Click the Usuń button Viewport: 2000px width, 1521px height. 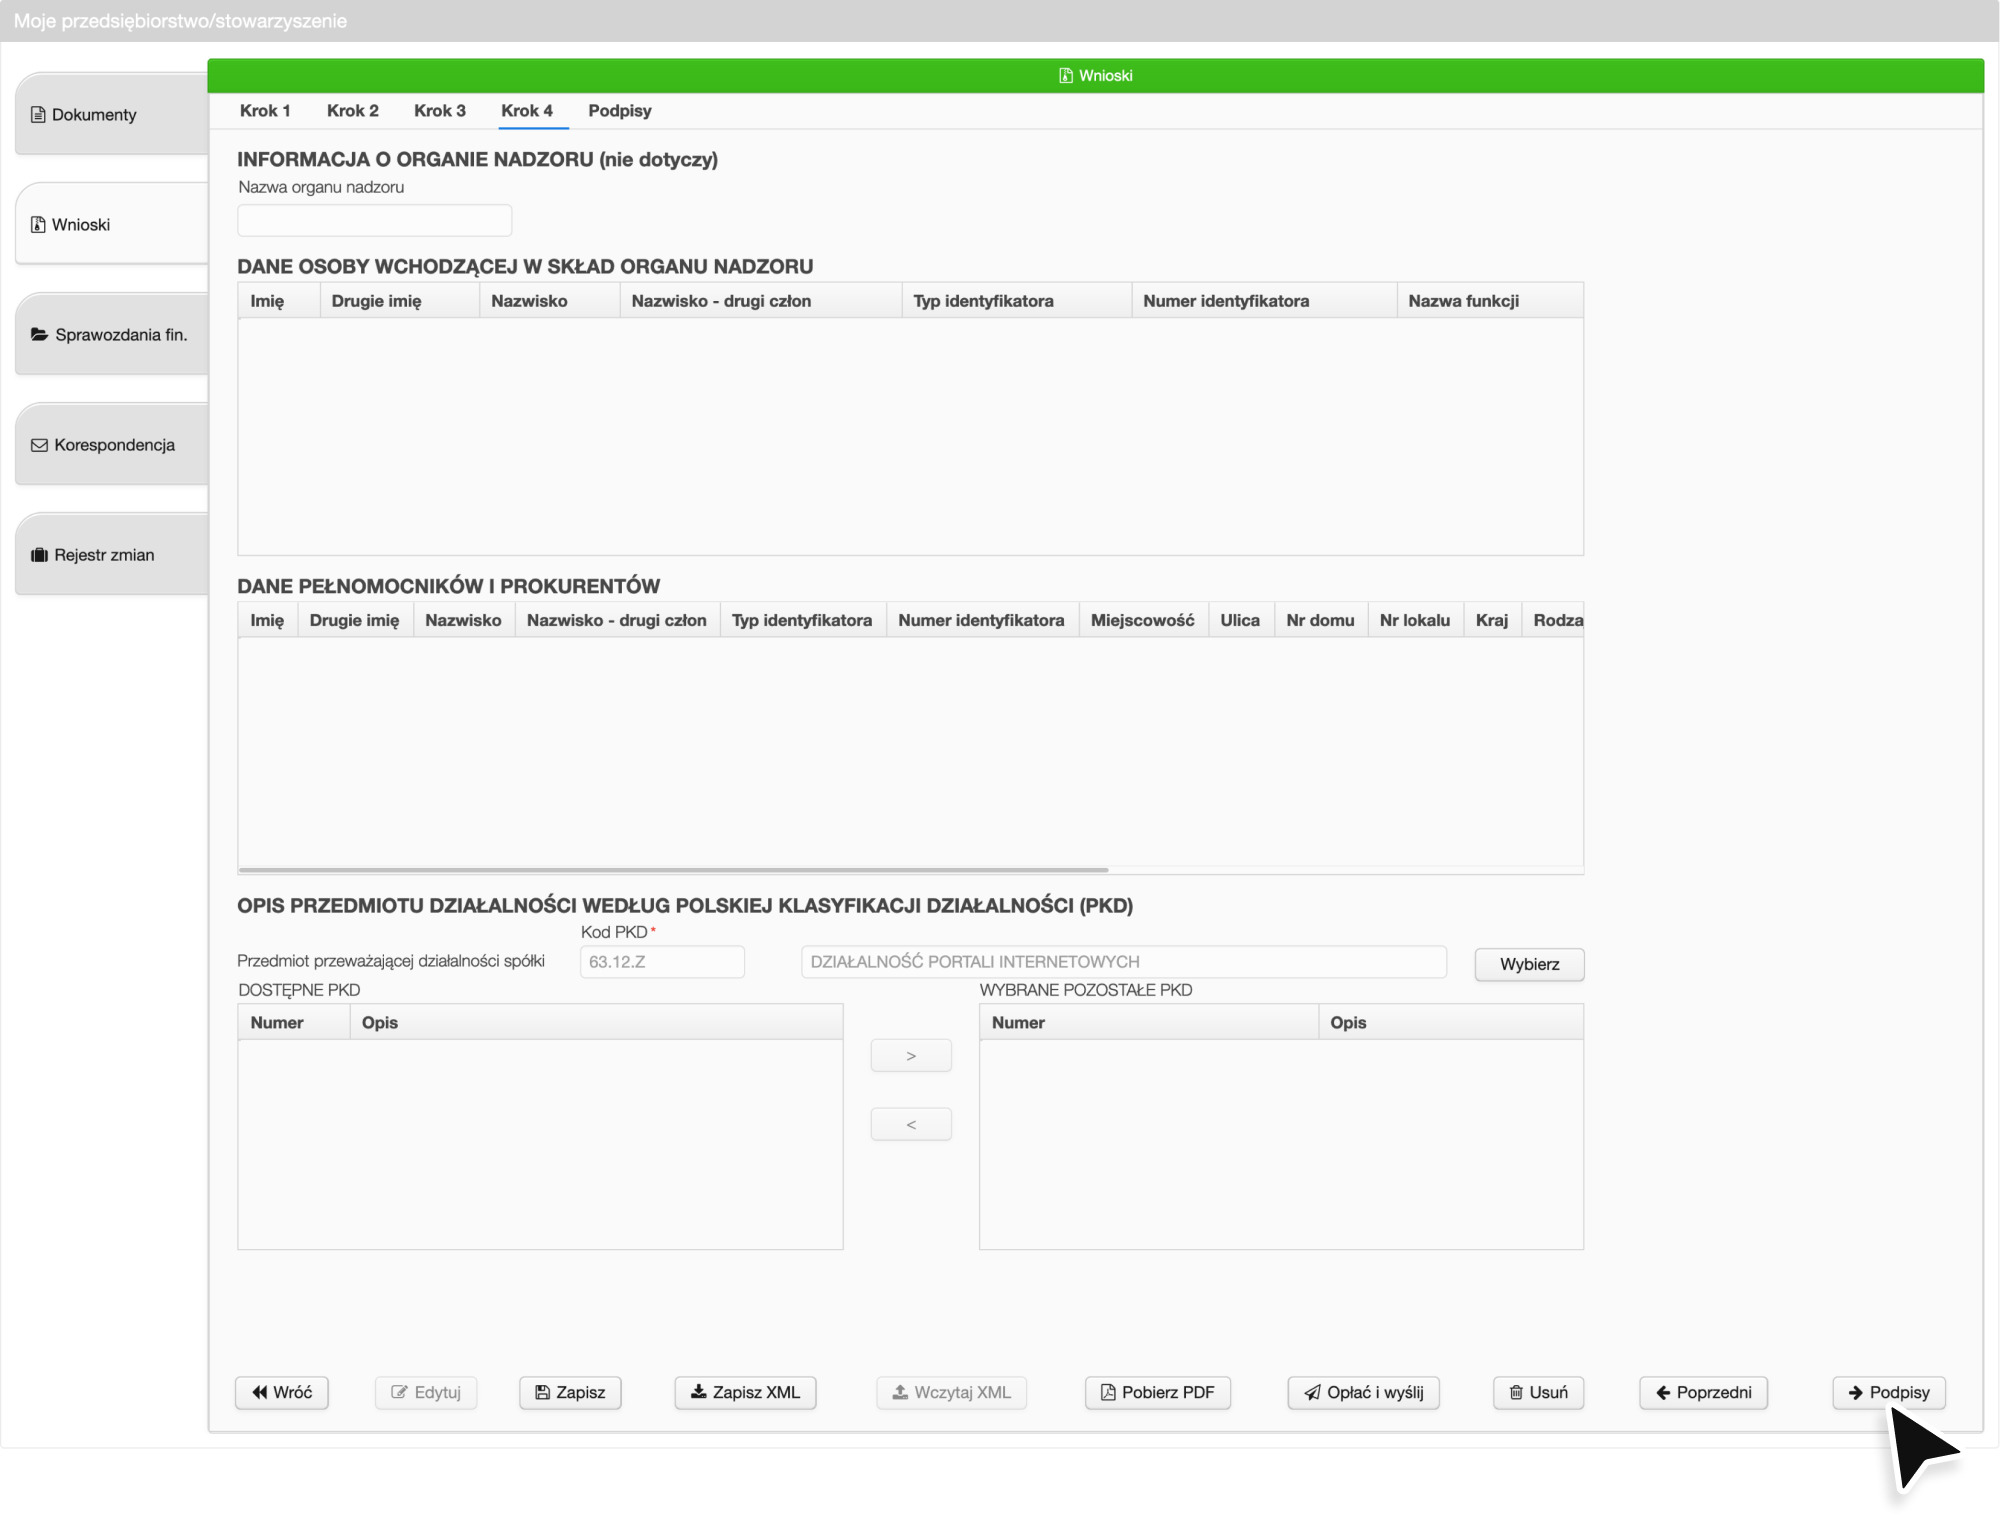click(x=1539, y=1392)
